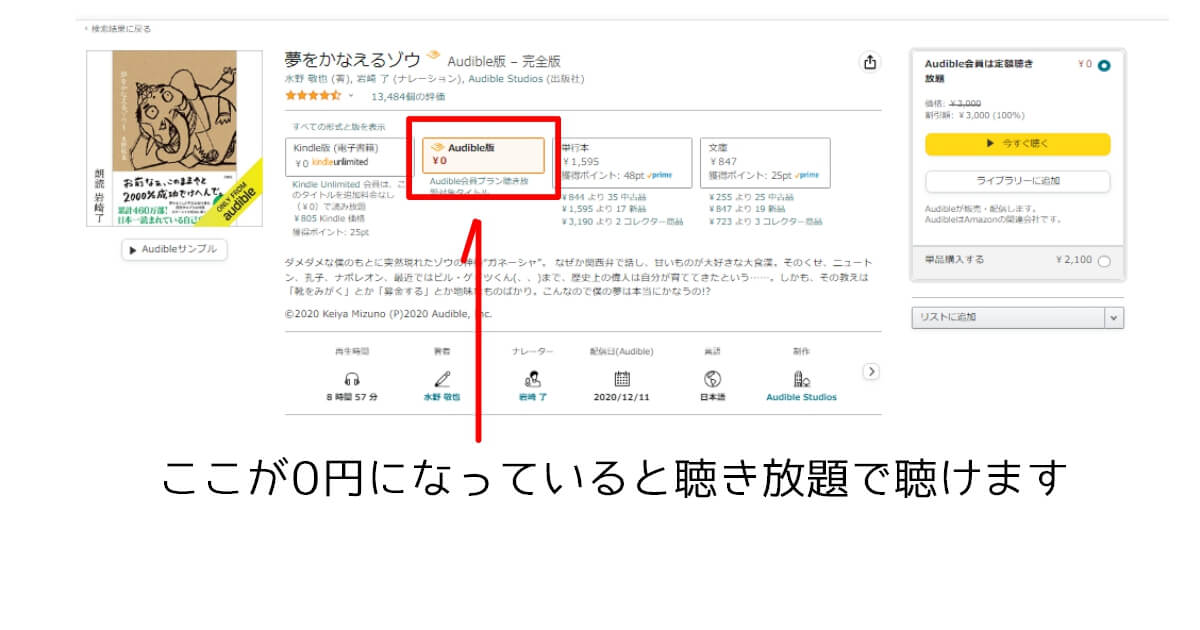
Task: Go back via 検索結果に戻る link
Action: [121, 29]
